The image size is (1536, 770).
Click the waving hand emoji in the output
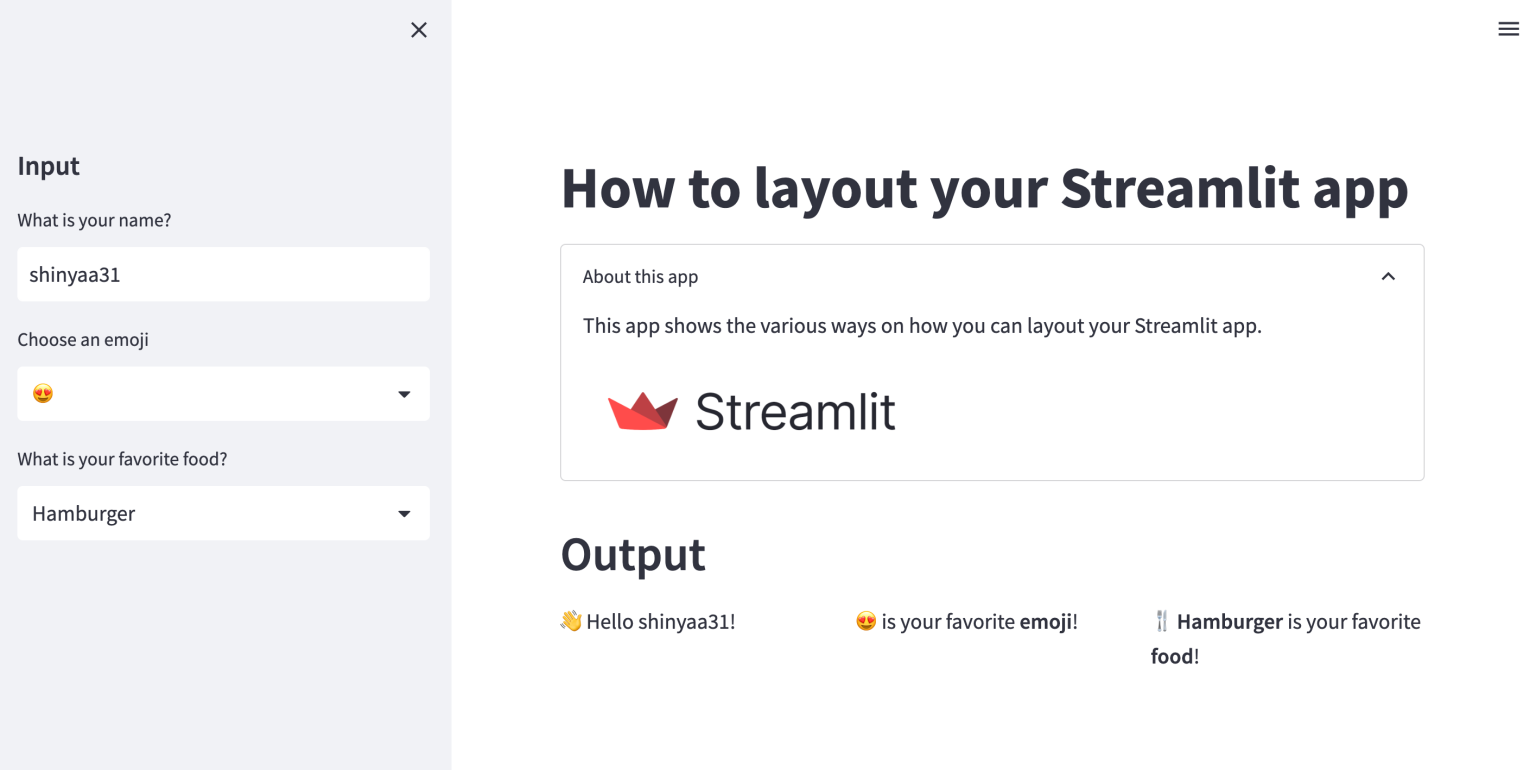571,622
